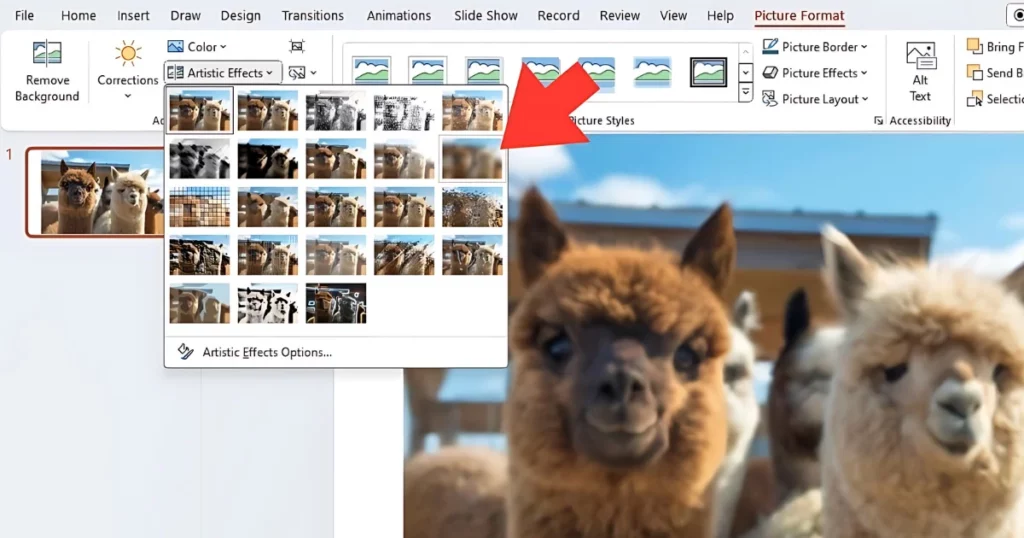The width and height of the screenshot is (1024, 538).
Task: Apply the Crisscross Etching artistic effect
Action: [x=336, y=255]
